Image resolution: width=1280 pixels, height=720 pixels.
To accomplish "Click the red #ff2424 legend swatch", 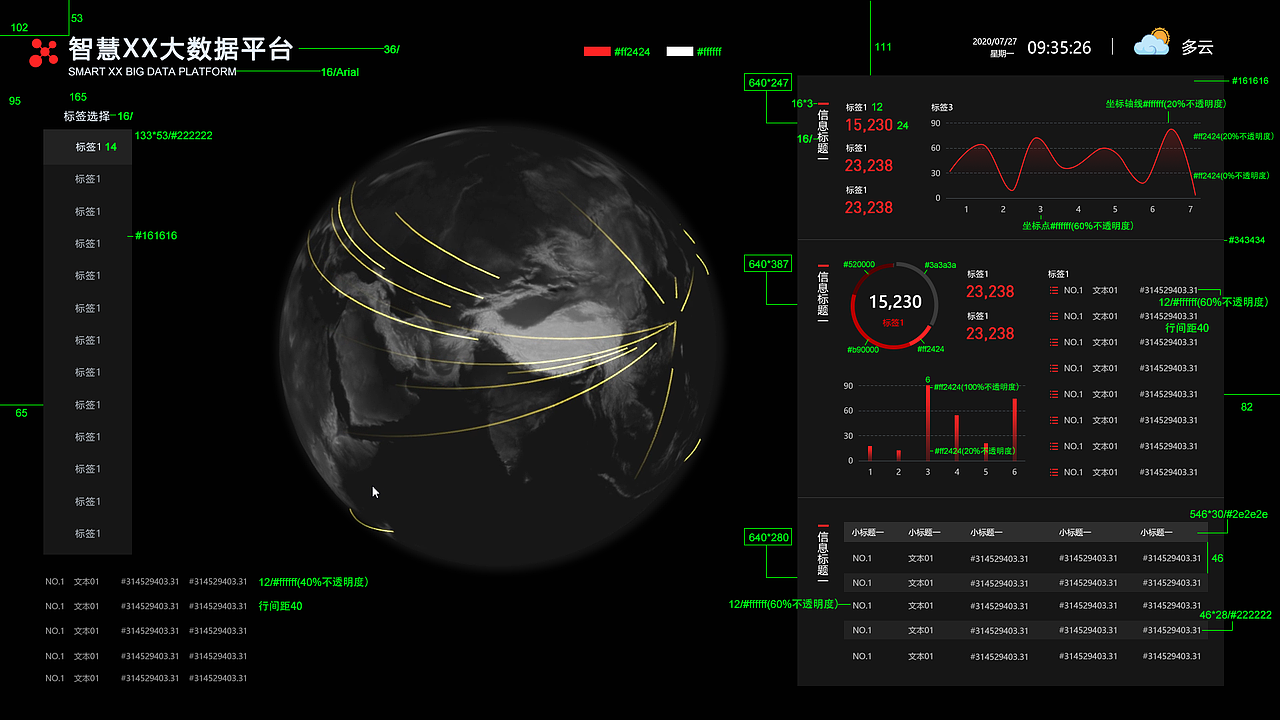I will click(x=597, y=51).
